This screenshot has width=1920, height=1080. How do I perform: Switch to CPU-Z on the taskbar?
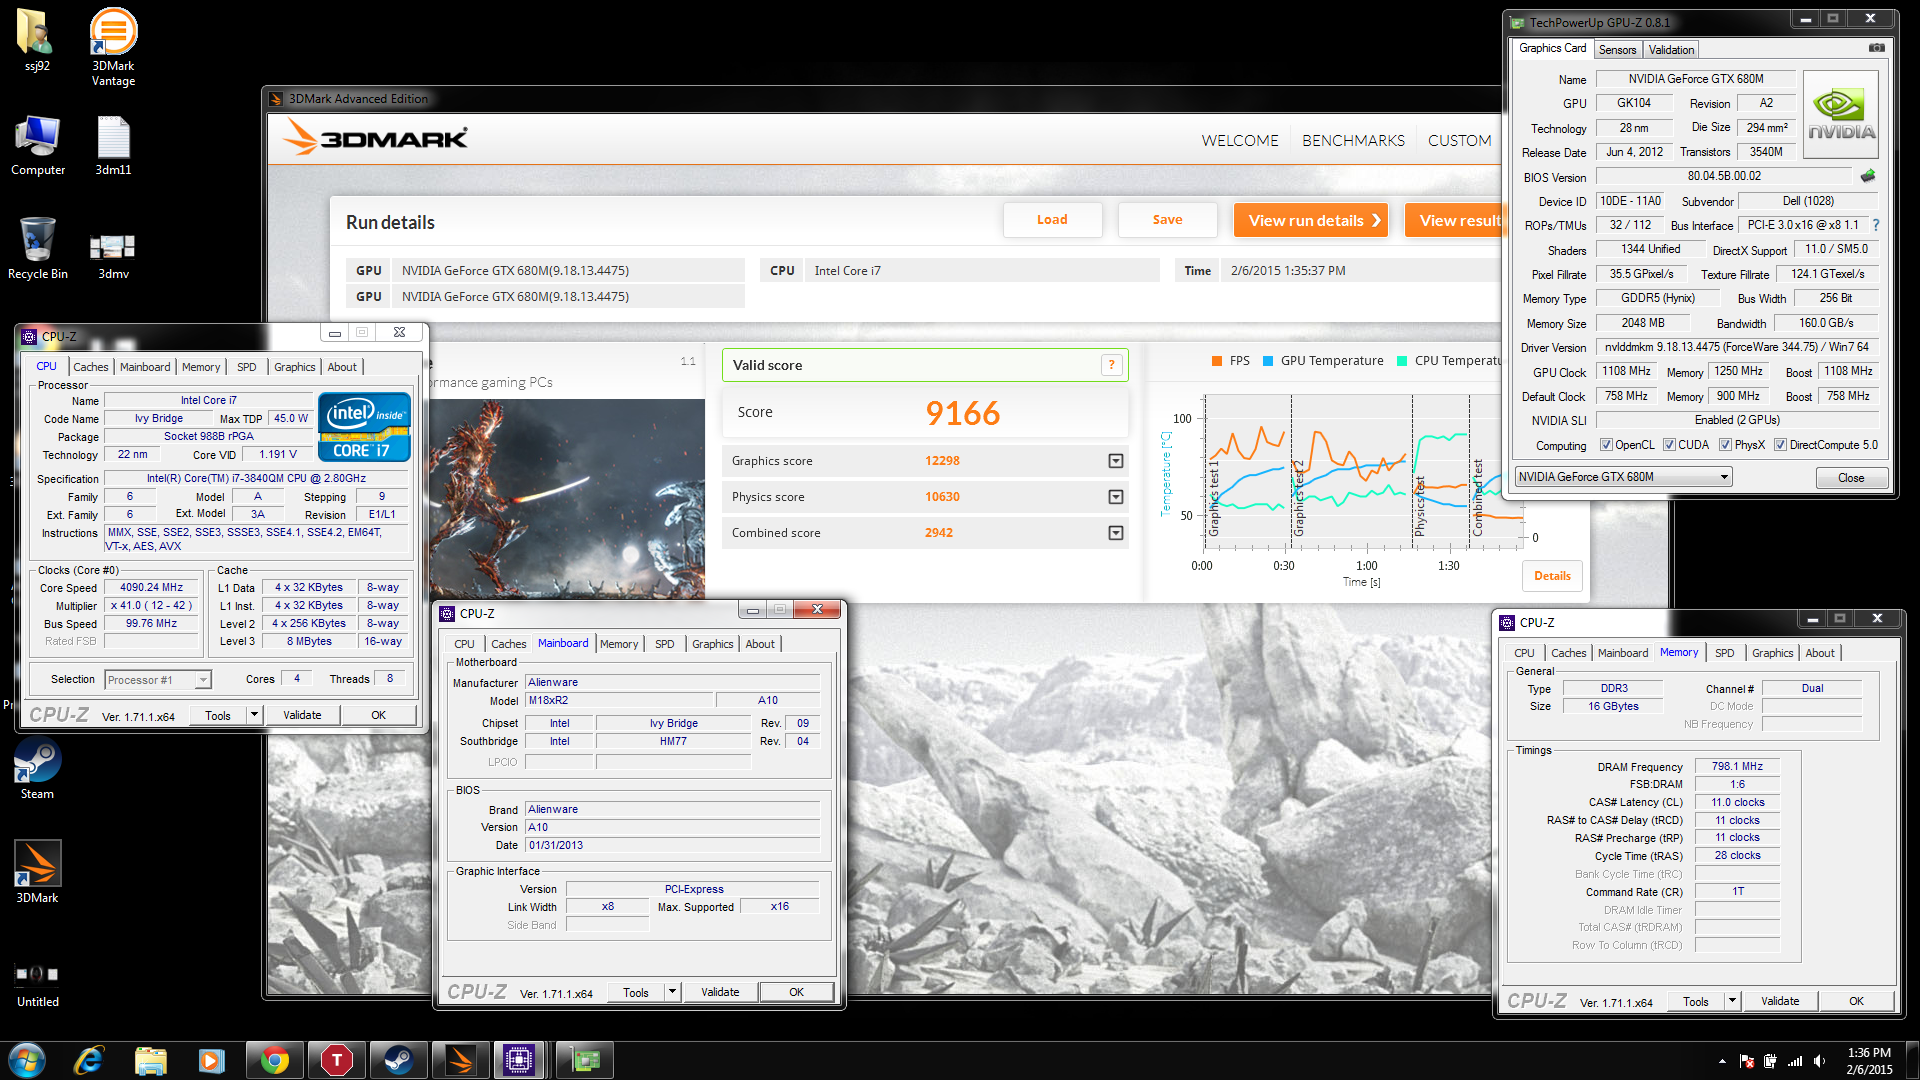519,1060
